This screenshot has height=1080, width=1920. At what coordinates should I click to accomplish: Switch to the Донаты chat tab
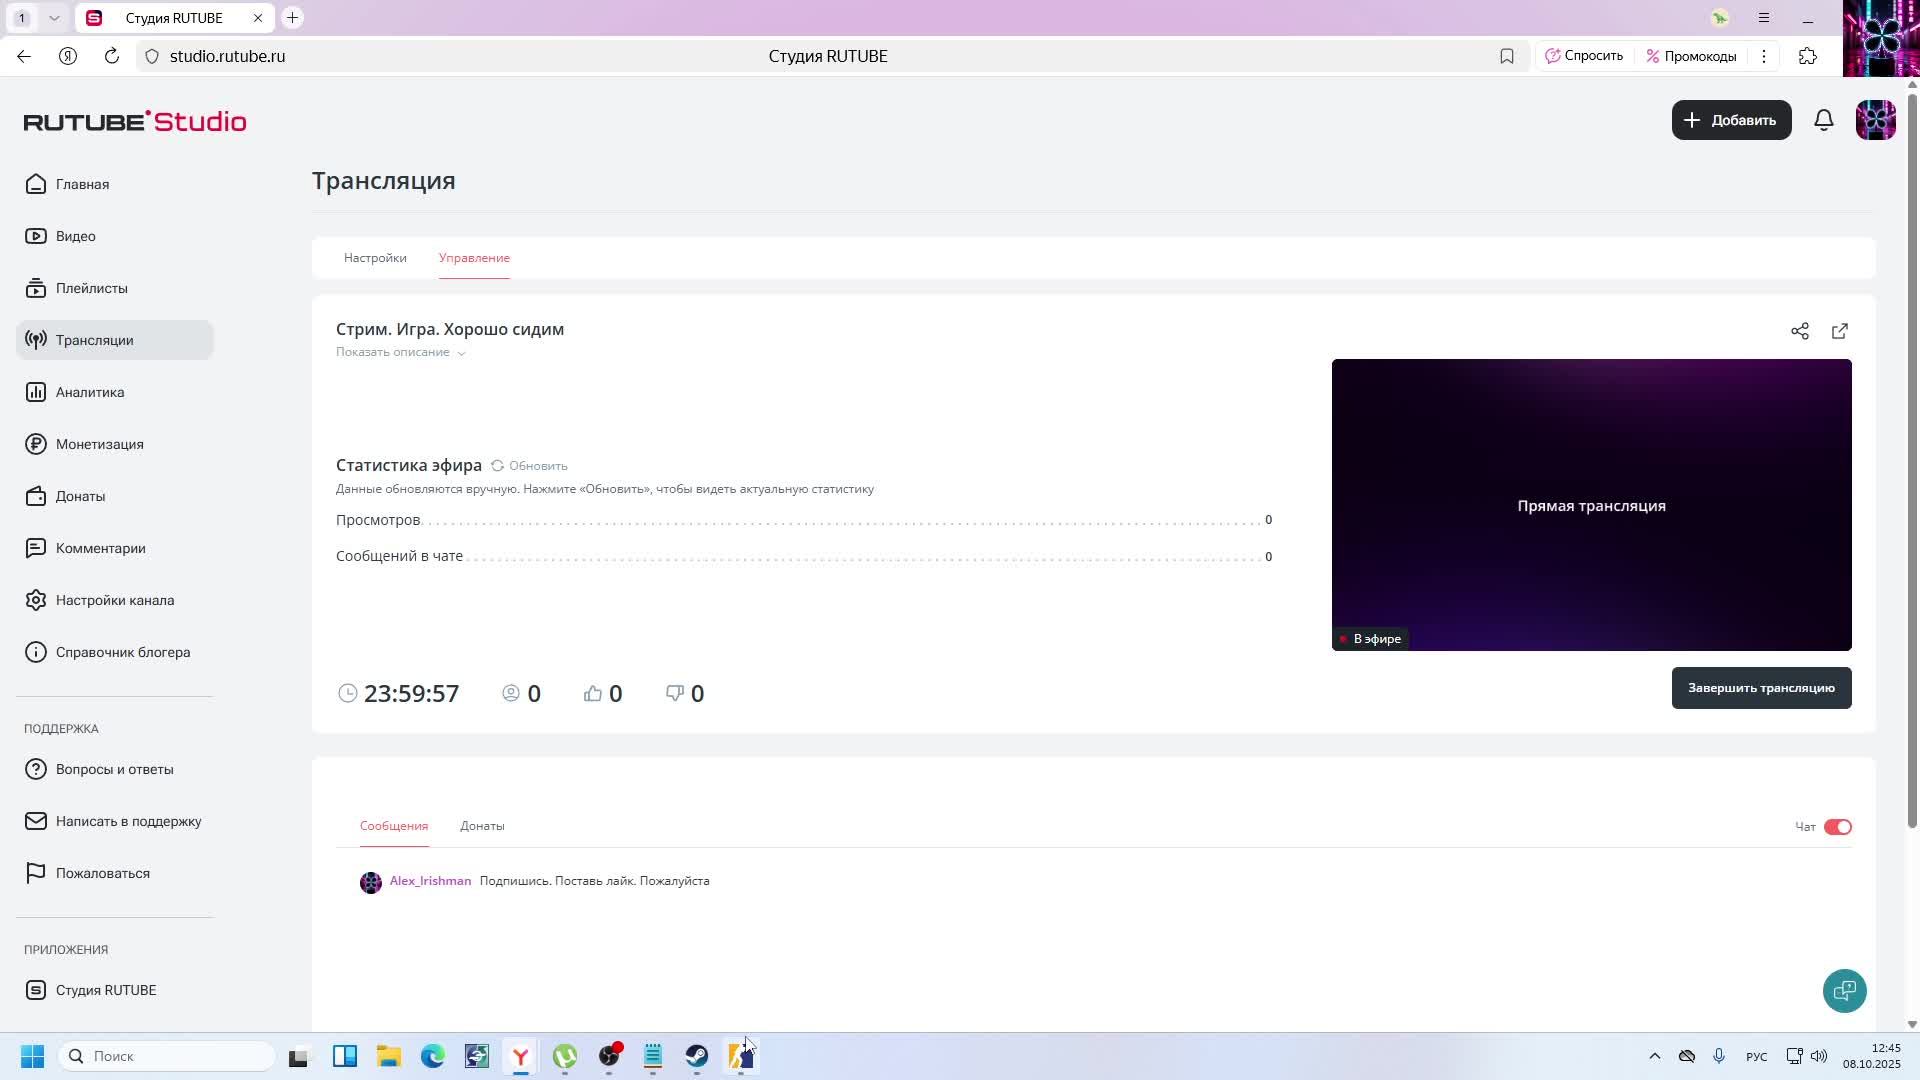tap(482, 826)
